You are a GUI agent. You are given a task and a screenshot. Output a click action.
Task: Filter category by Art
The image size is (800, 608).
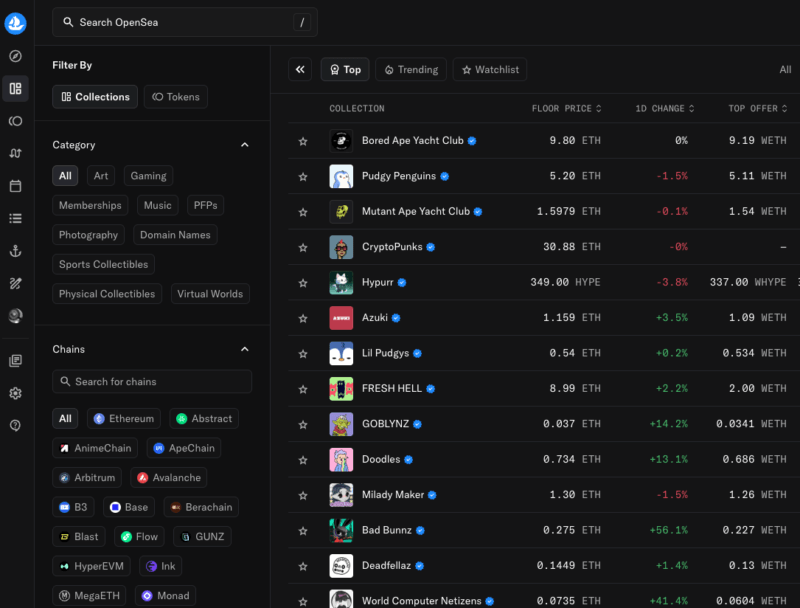(x=101, y=176)
